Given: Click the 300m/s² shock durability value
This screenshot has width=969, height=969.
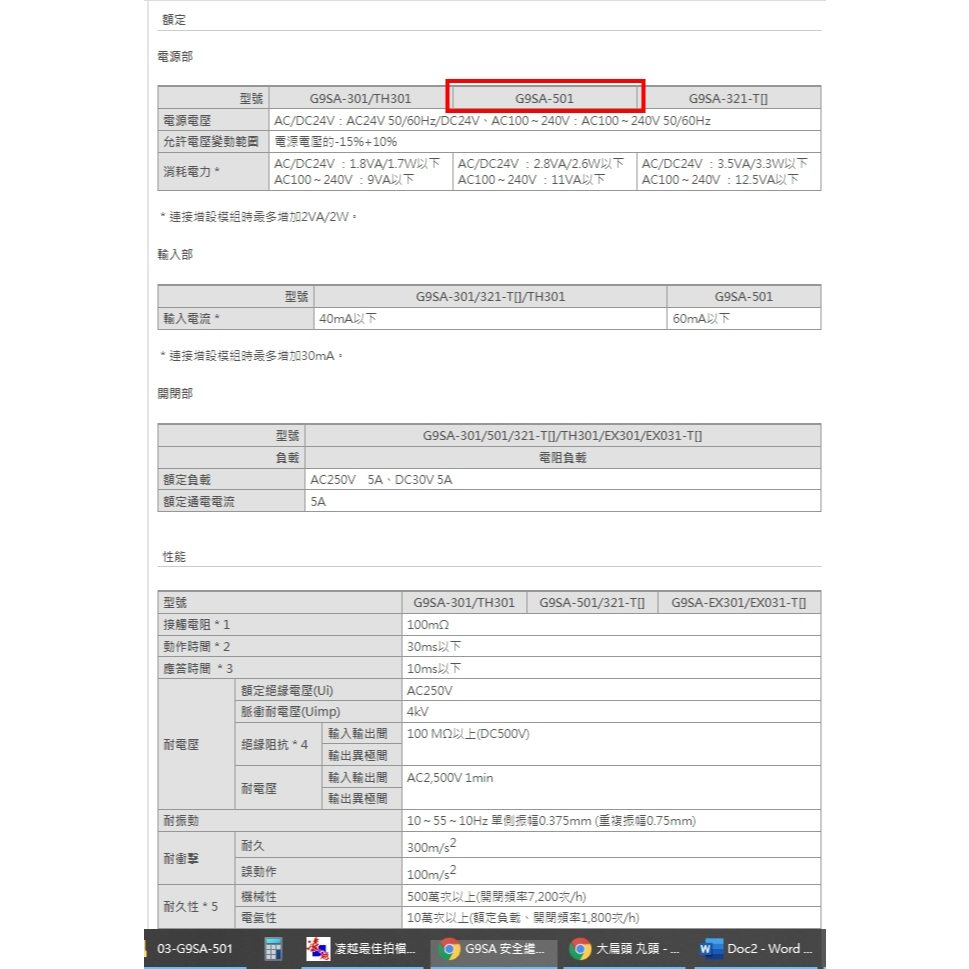Looking at the screenshot, I should coord(432,845).
